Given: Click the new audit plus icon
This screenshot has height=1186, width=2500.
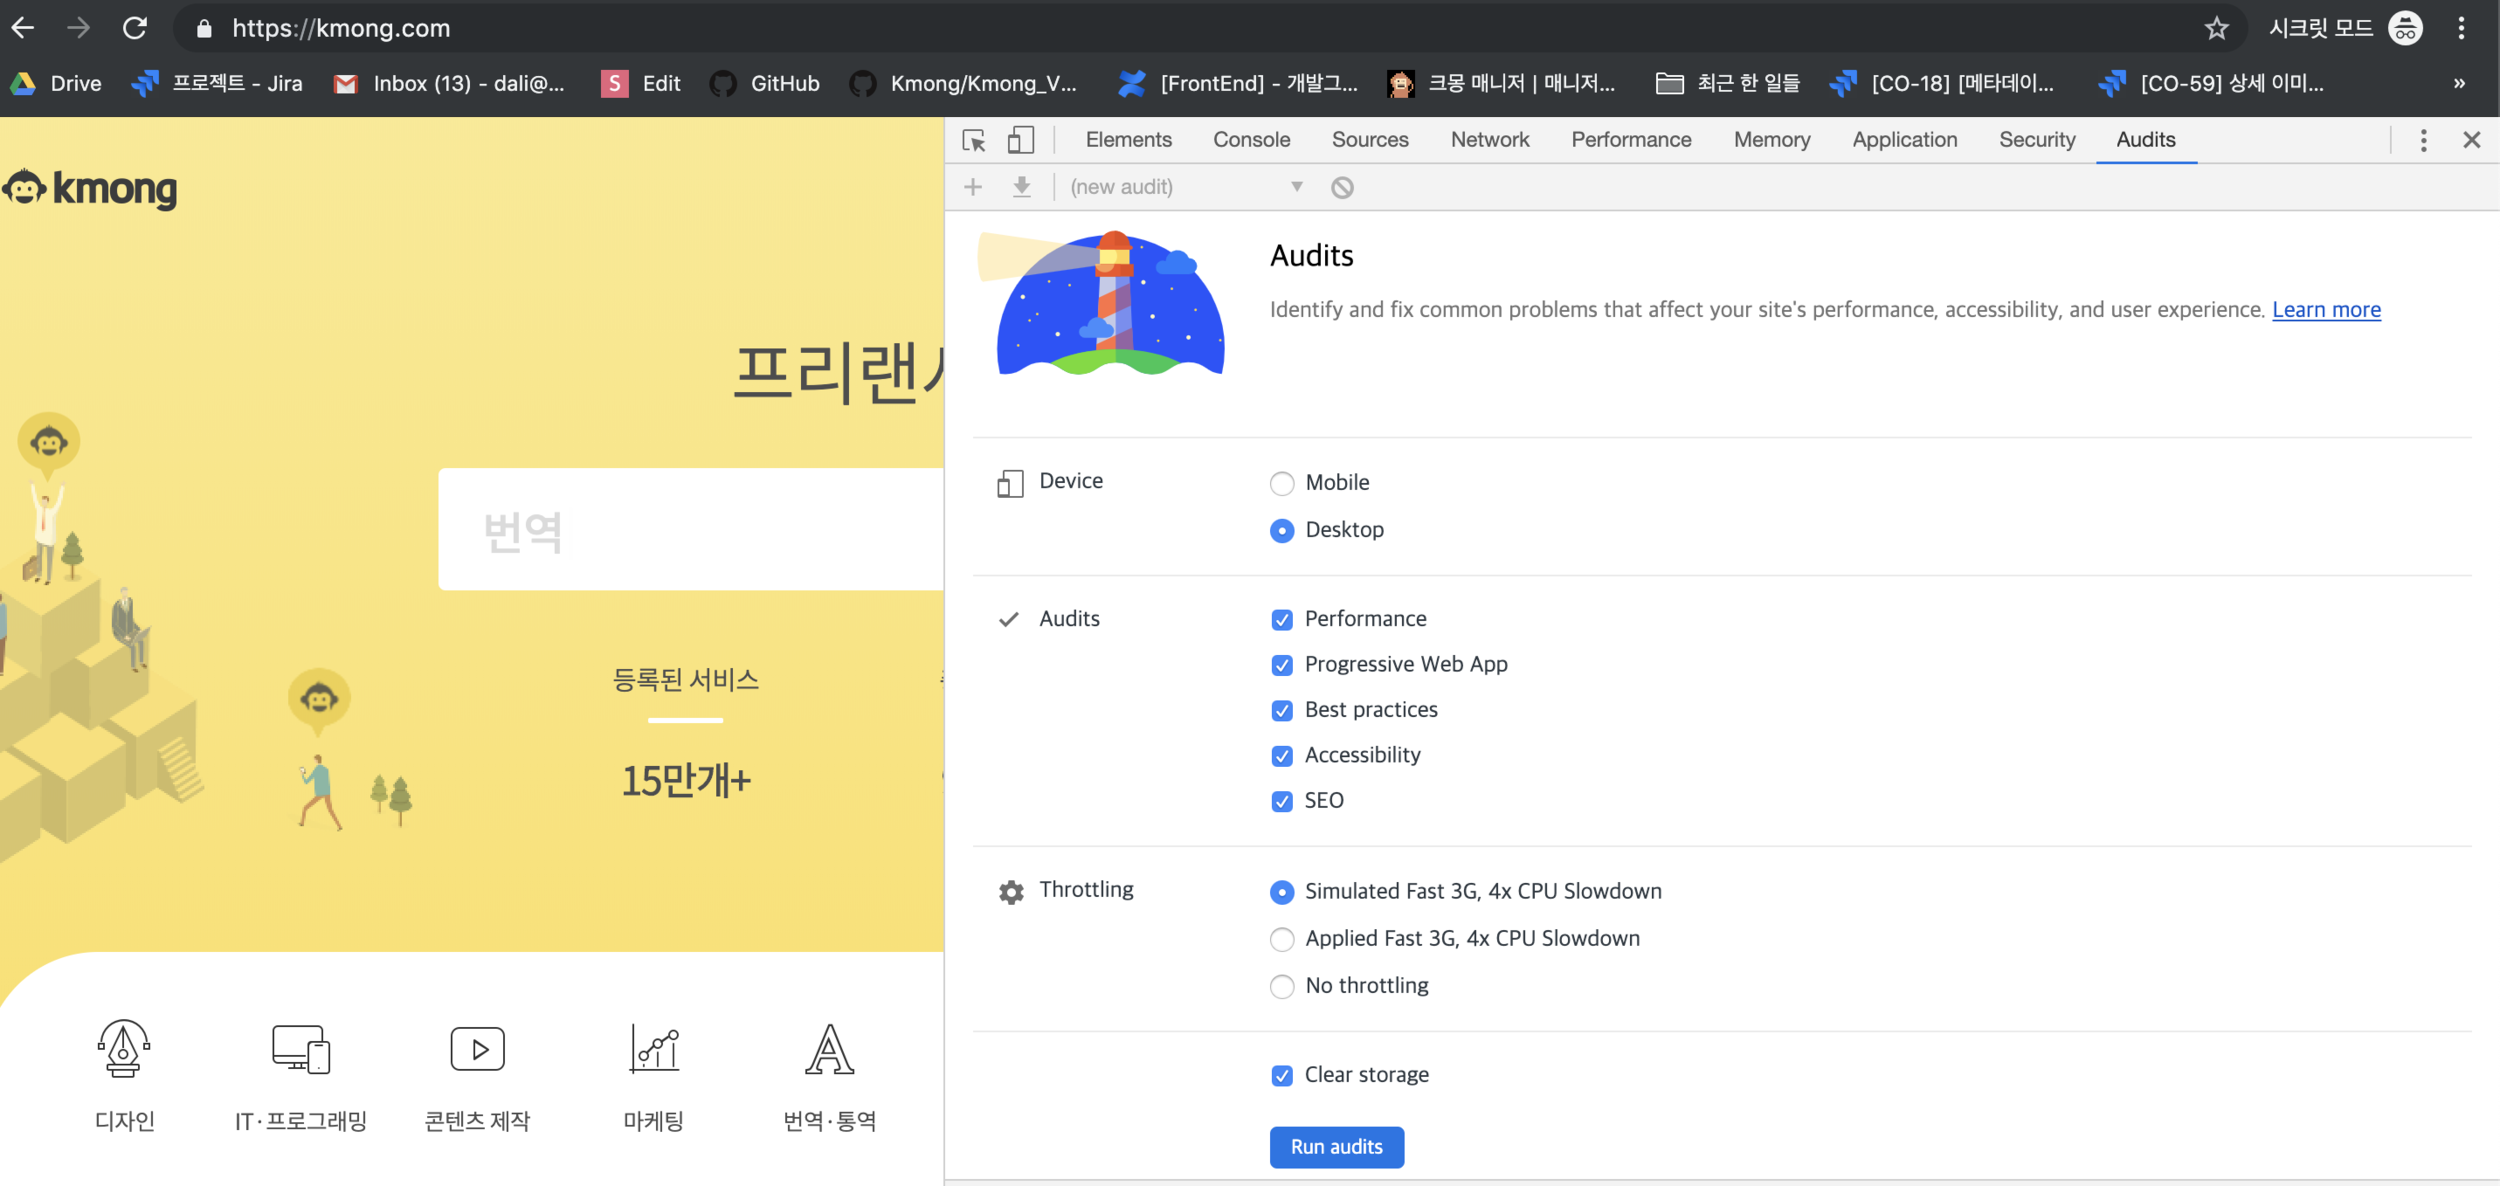Looking at the screenshot, I should coord(973,187).
